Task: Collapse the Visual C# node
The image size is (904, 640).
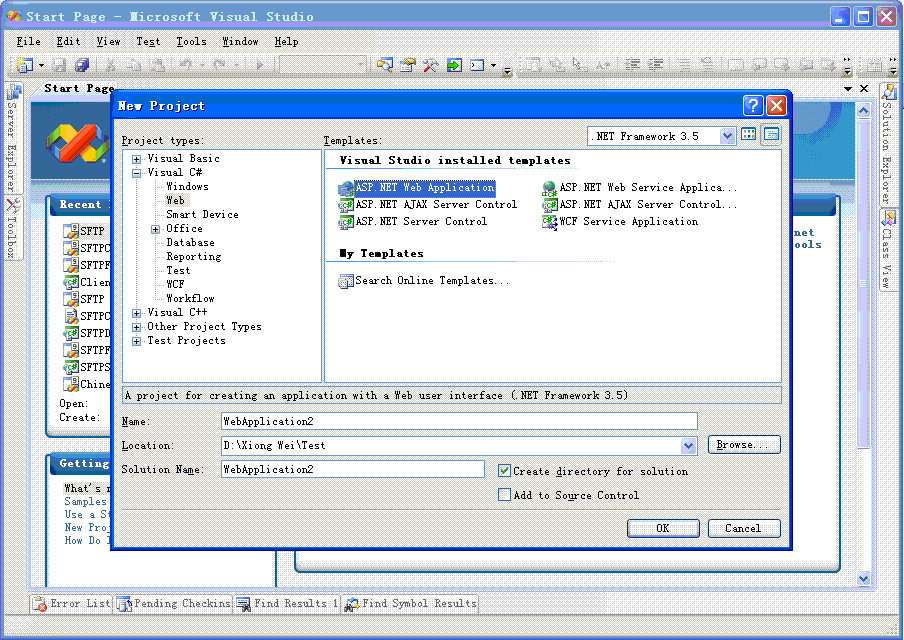Action: [136, 173]
